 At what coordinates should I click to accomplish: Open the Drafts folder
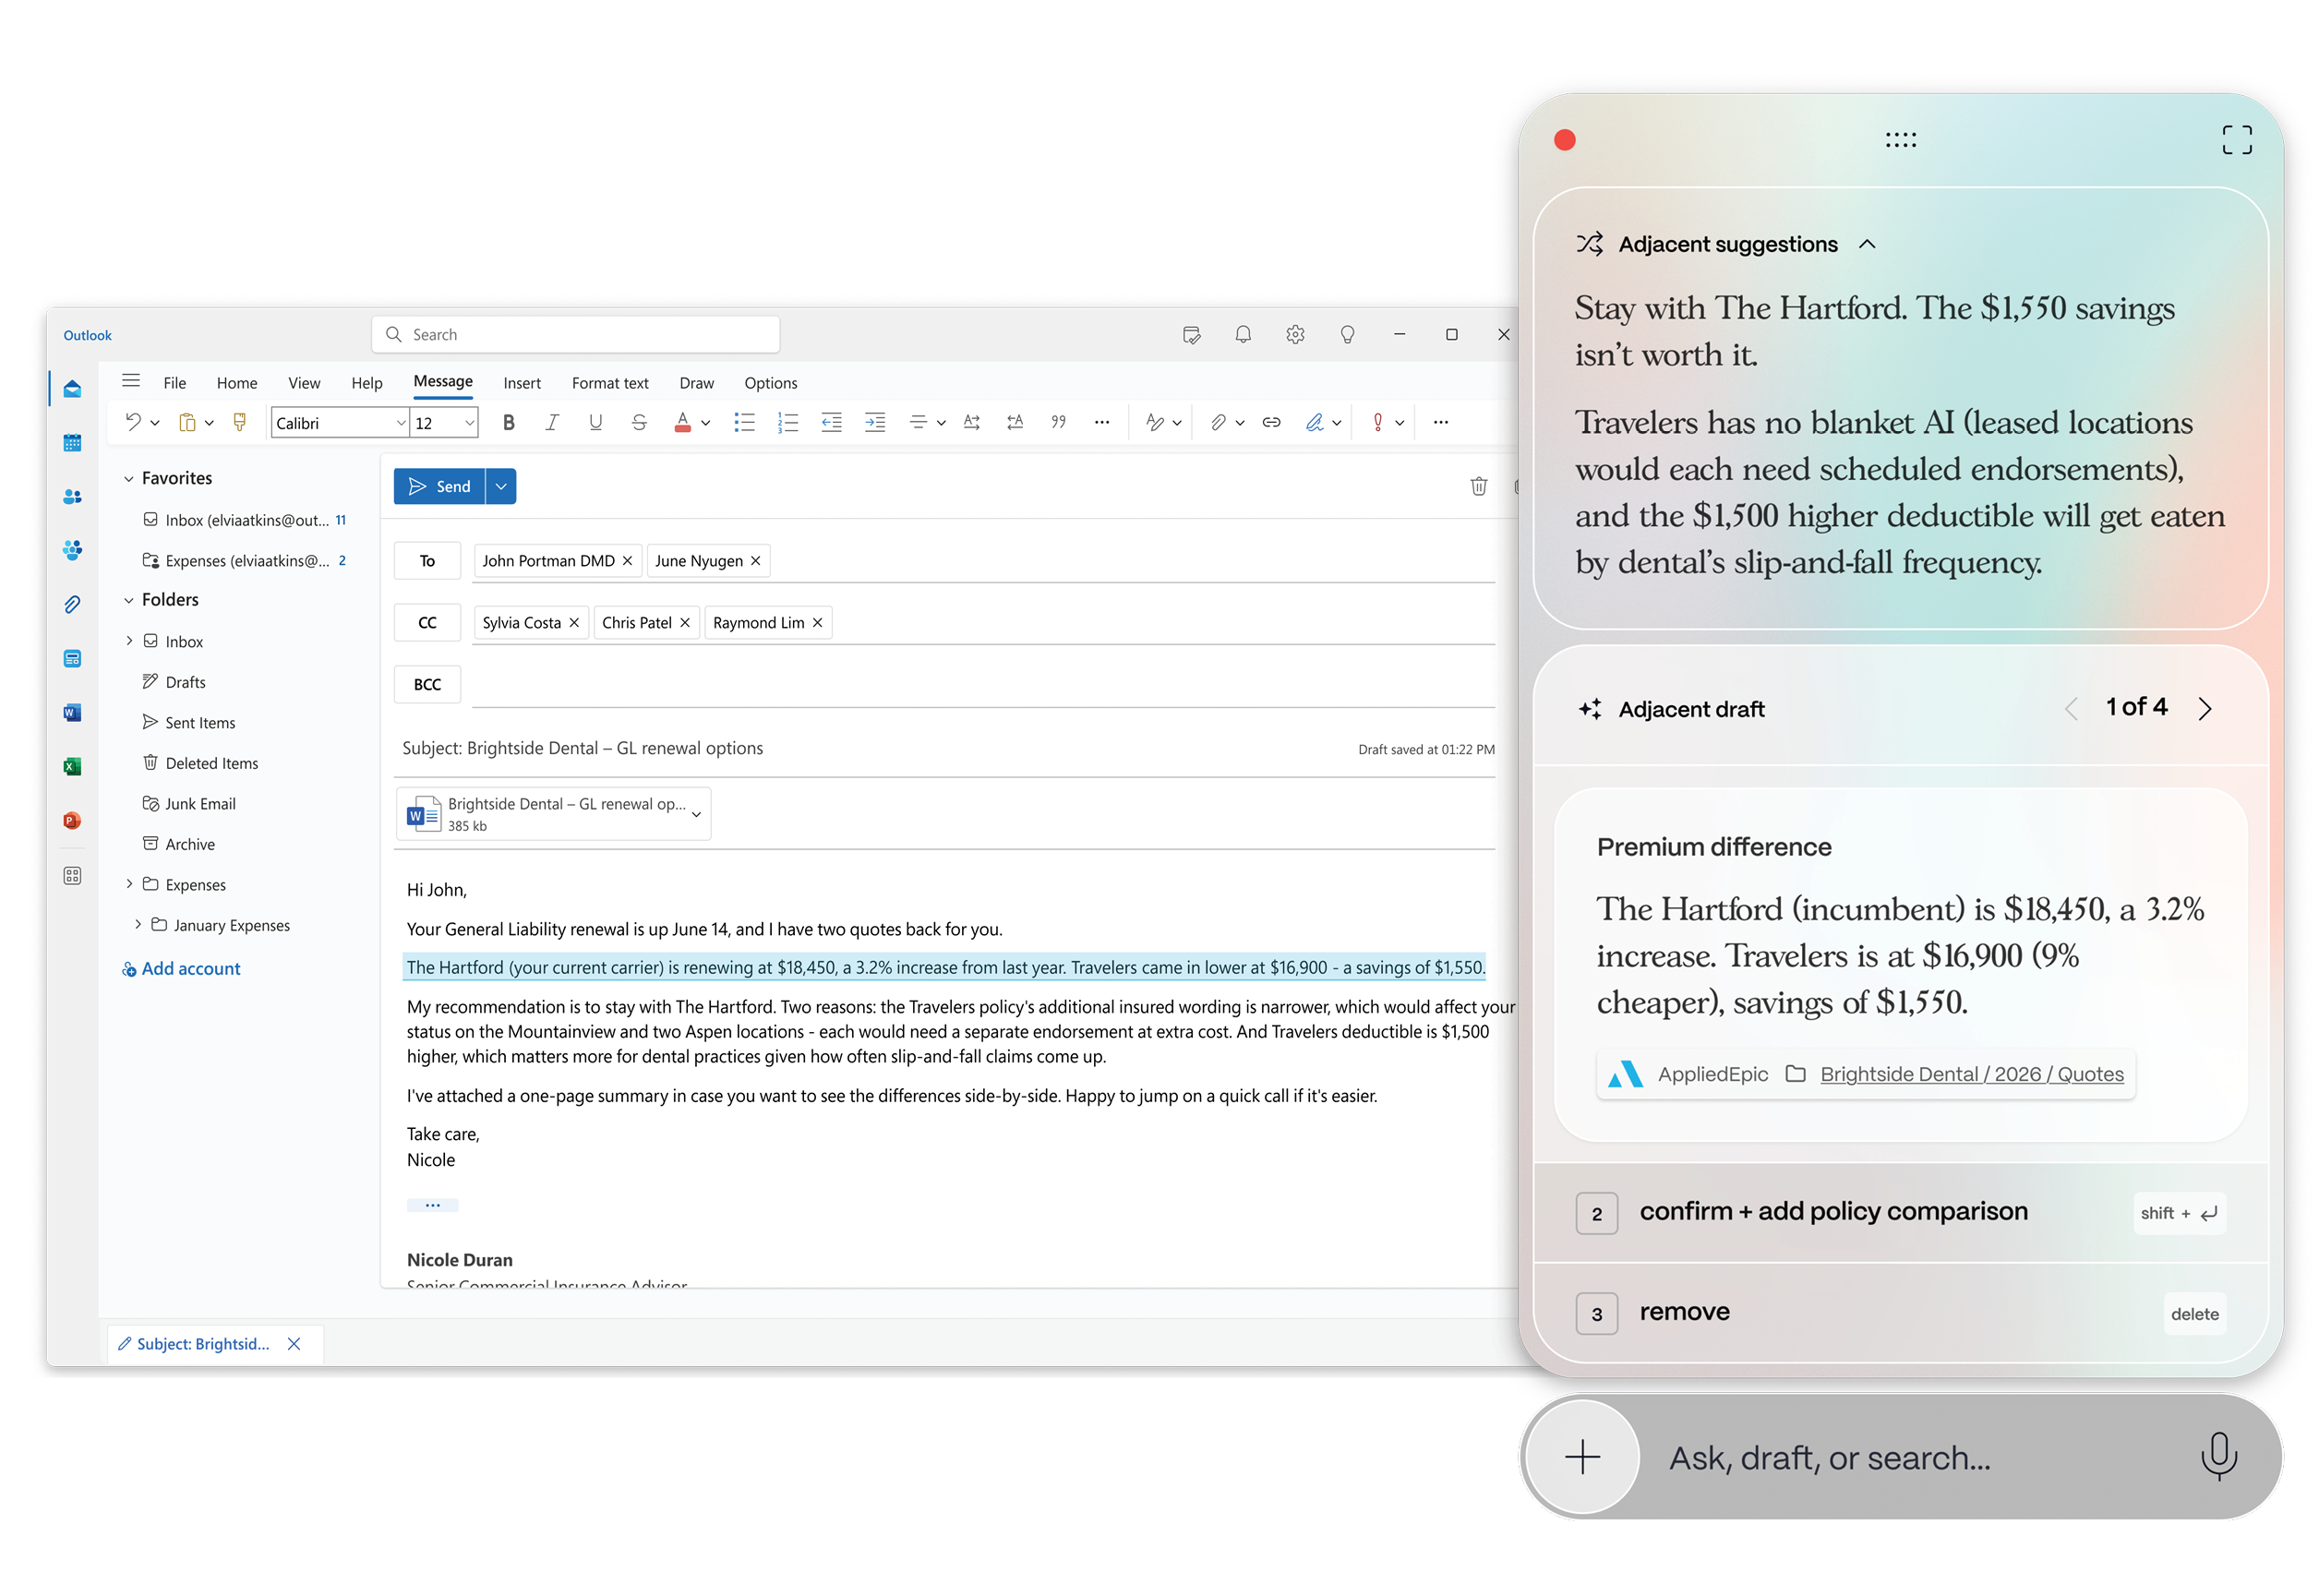coord(185,682)
